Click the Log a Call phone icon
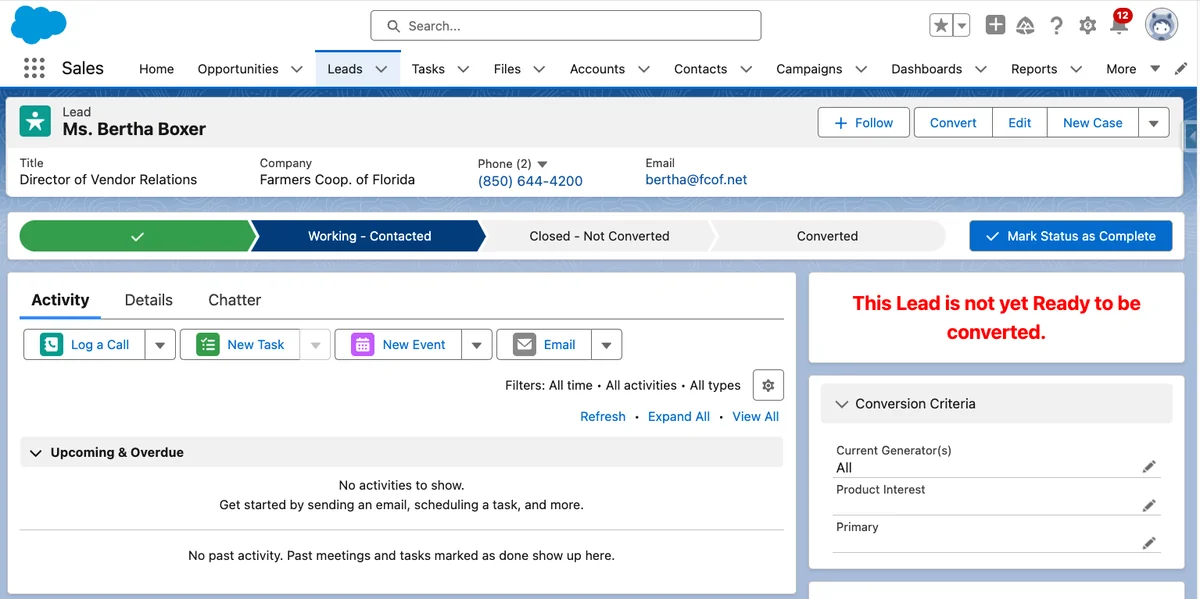 (51, 345)
